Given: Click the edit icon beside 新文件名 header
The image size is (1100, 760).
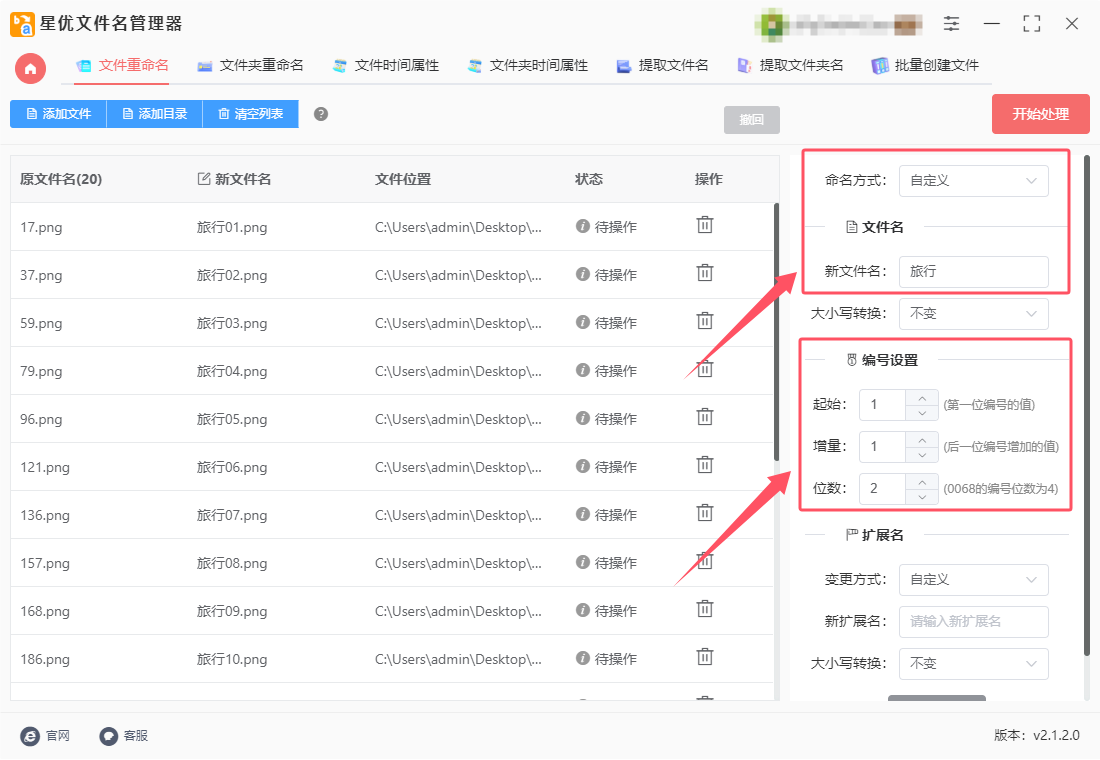Looking at the screenshot, I should (x=204, y=179).
